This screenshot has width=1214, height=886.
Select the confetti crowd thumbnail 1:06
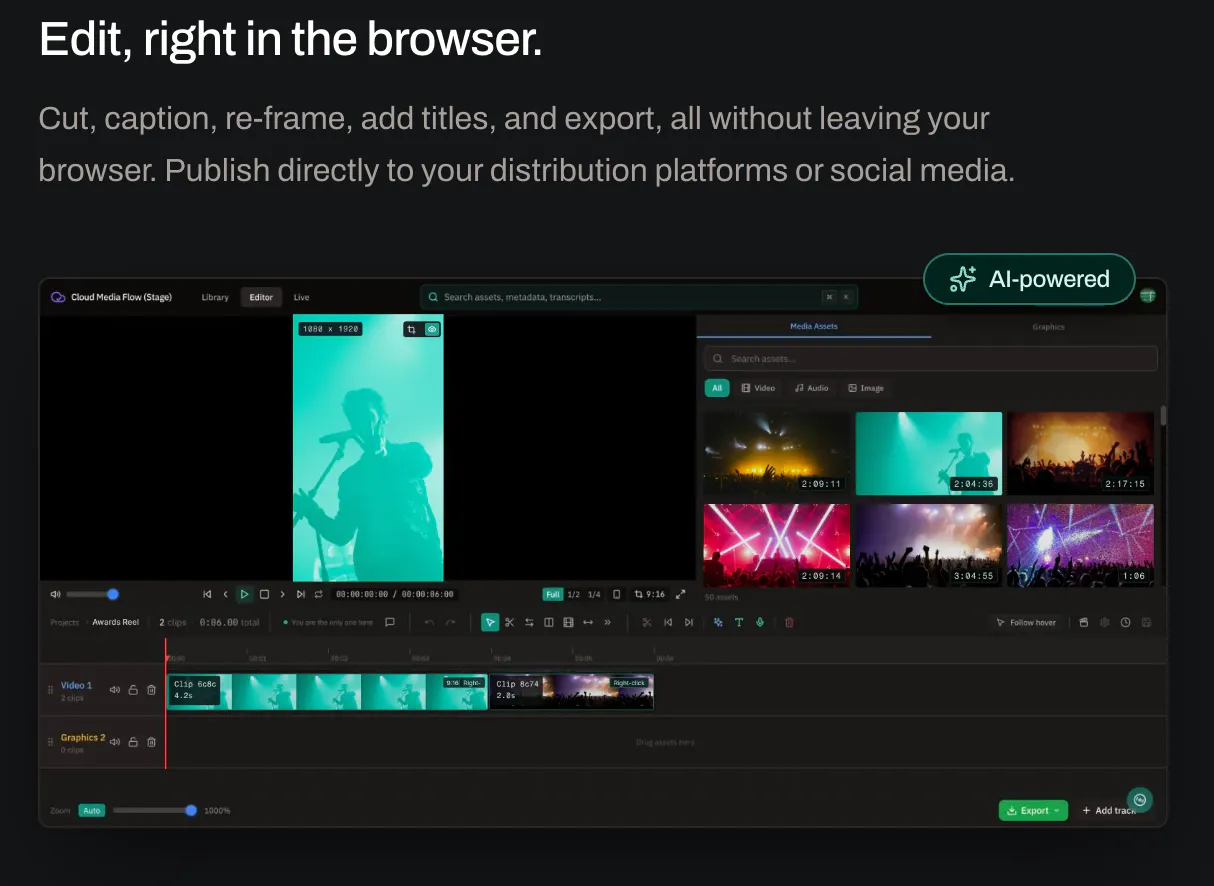pyautogui.click(x=1080, y=545)
